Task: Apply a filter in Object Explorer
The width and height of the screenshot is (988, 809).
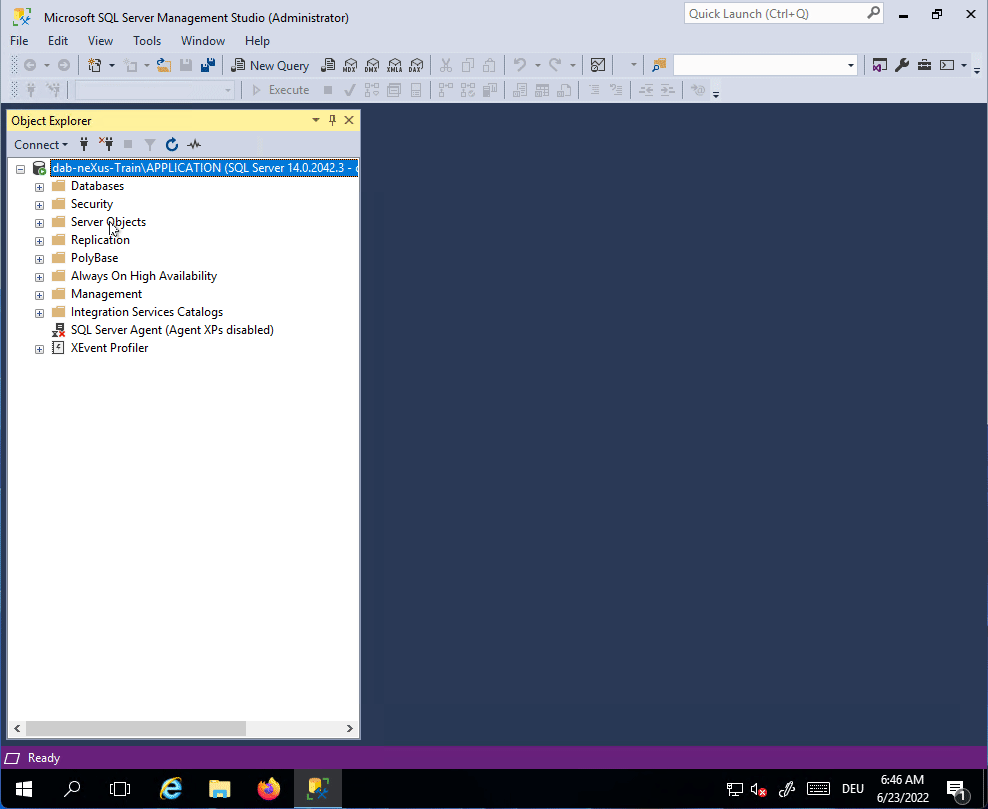Action: click(x=149, y=144)
